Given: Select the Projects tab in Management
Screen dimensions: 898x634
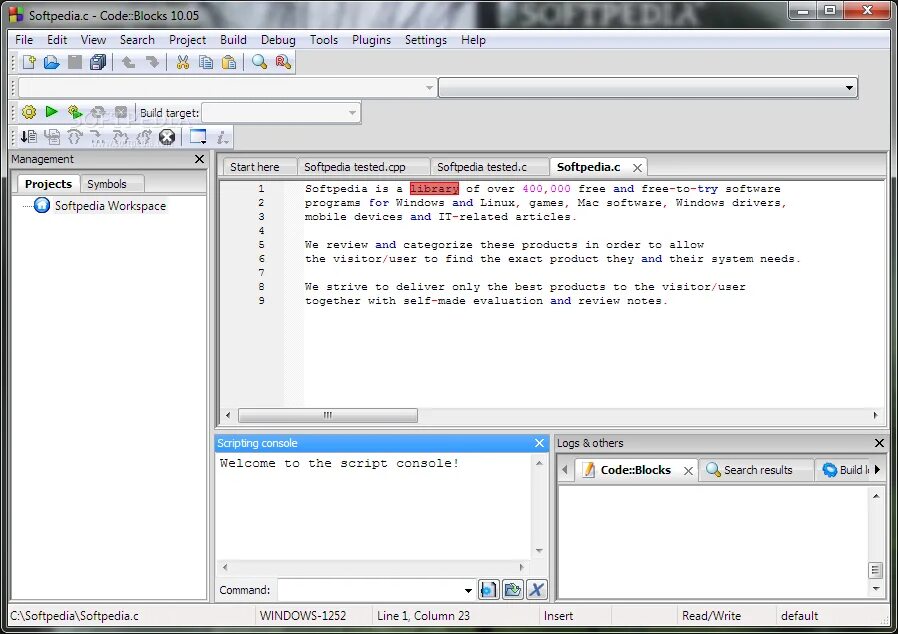Looking at the screenshot, I should (48, 184).
